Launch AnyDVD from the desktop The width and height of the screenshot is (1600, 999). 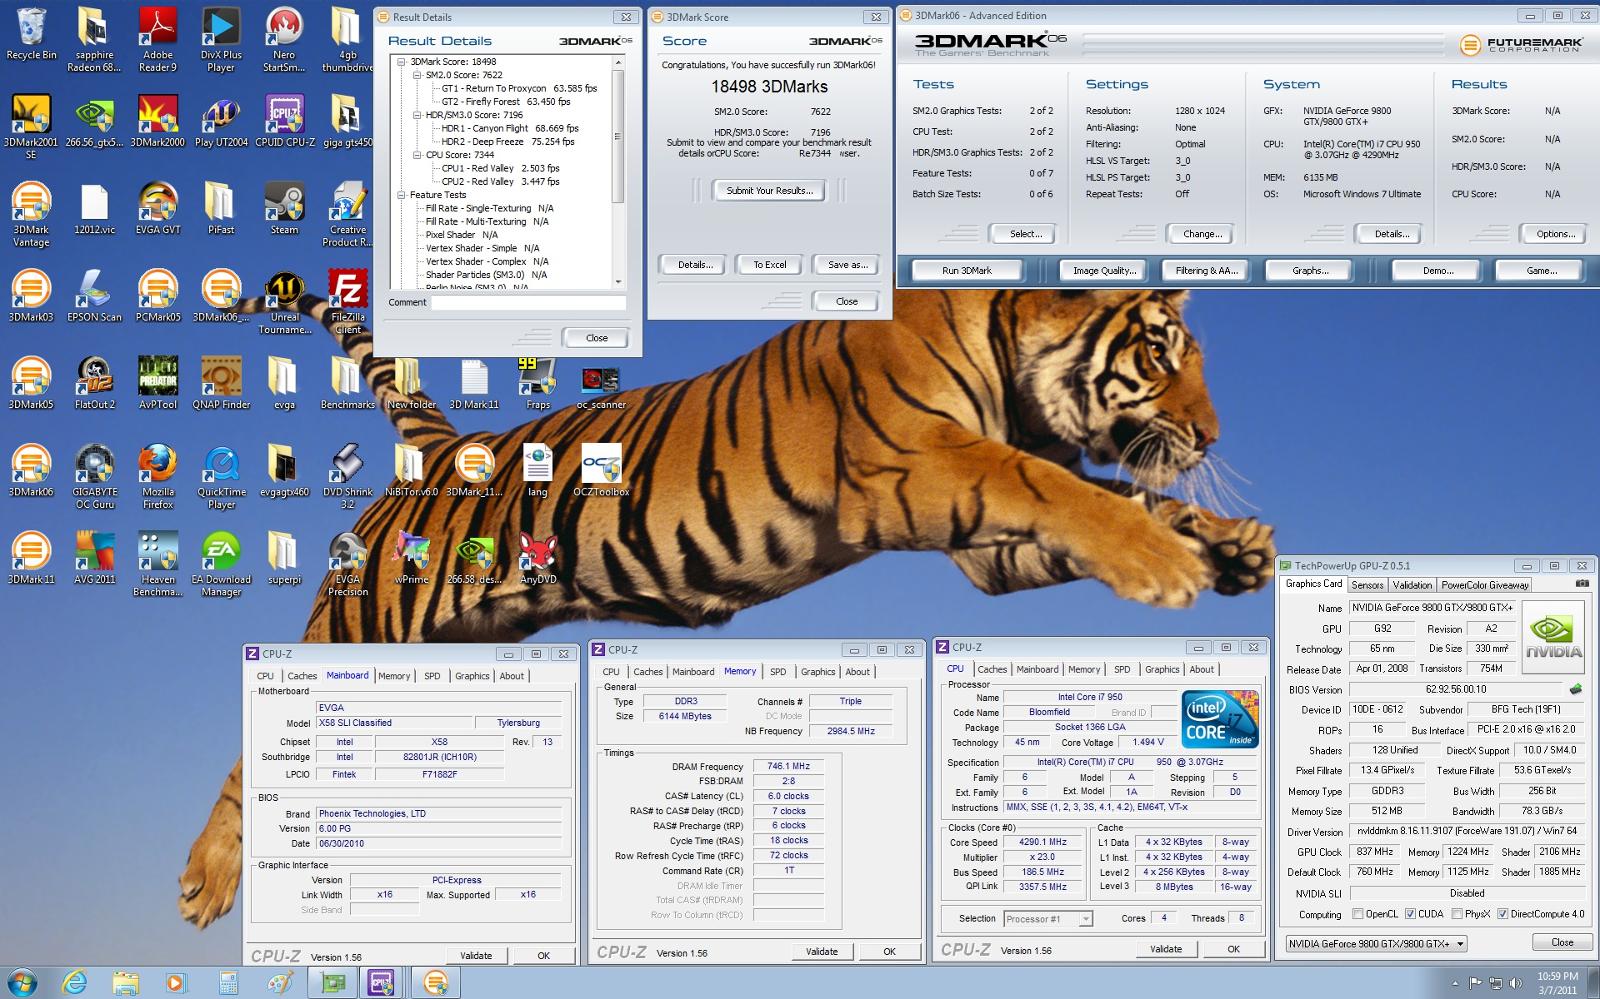[538, 558]
